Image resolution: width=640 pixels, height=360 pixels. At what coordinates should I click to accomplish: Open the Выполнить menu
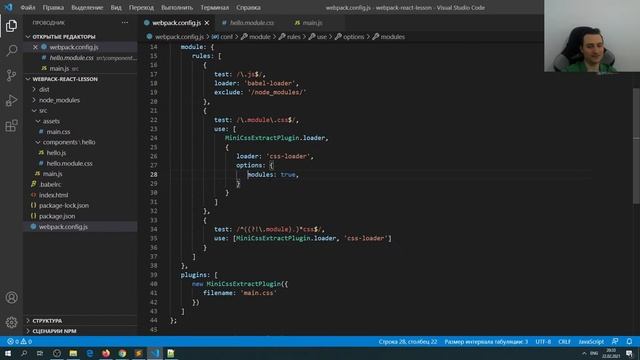(177, 7)
